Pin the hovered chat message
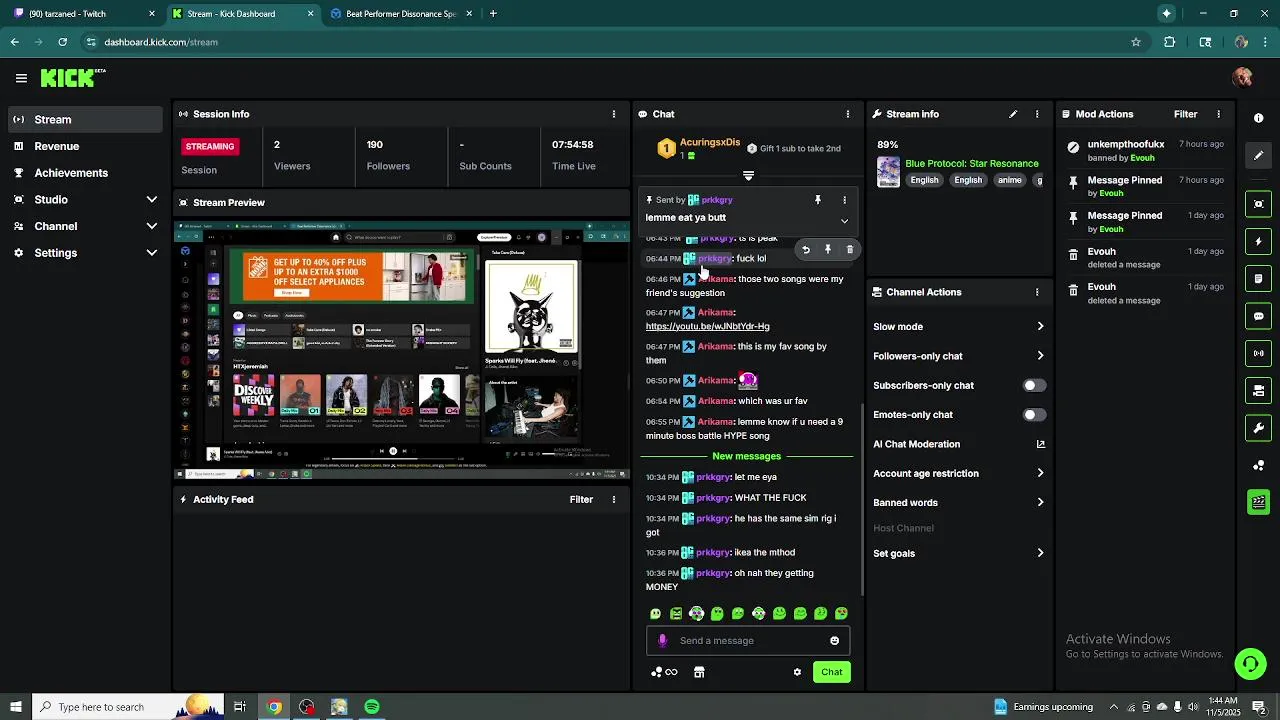Screen dimensions: 1280x720 coord(827,250)
